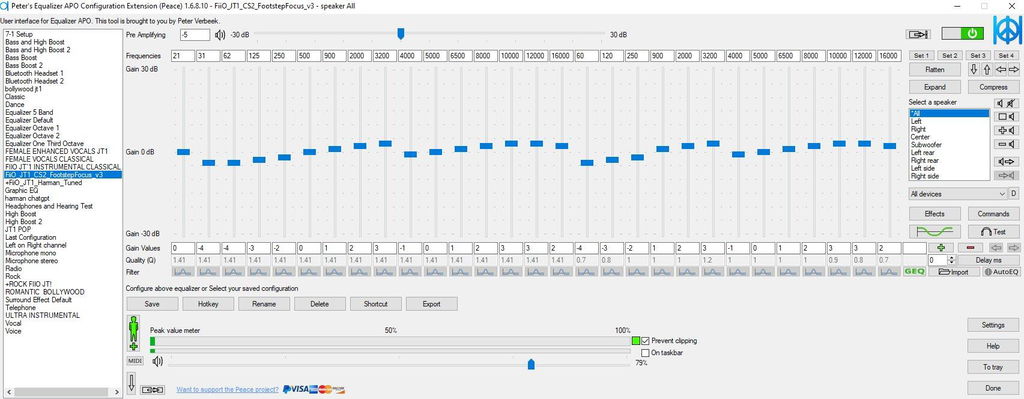The image size is (1024, 399).
Task: Toggle the green power on/off switch
Action: 963,33
